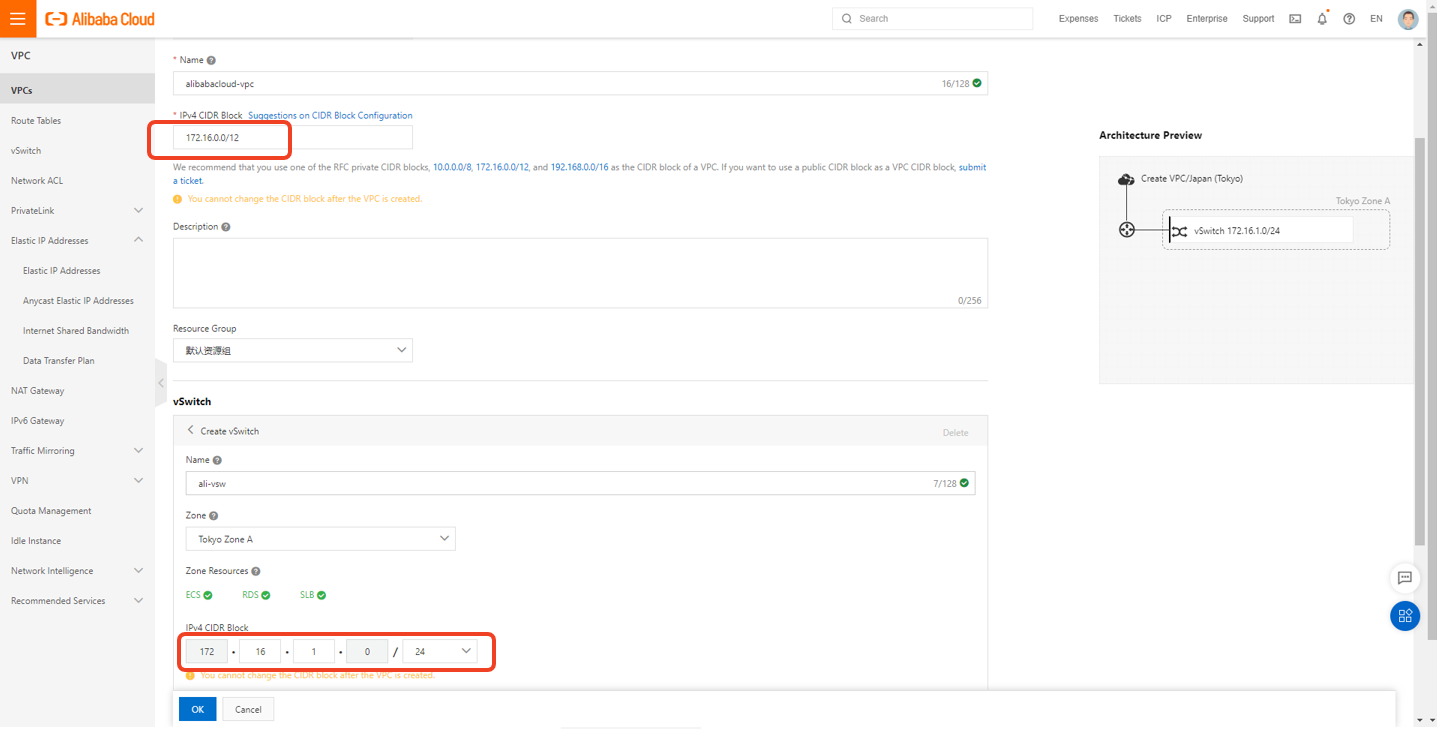Open the subnet mask dropdown showing 24
The height and width of the screenshot is (729, 1437).
(x=440, y=651)
